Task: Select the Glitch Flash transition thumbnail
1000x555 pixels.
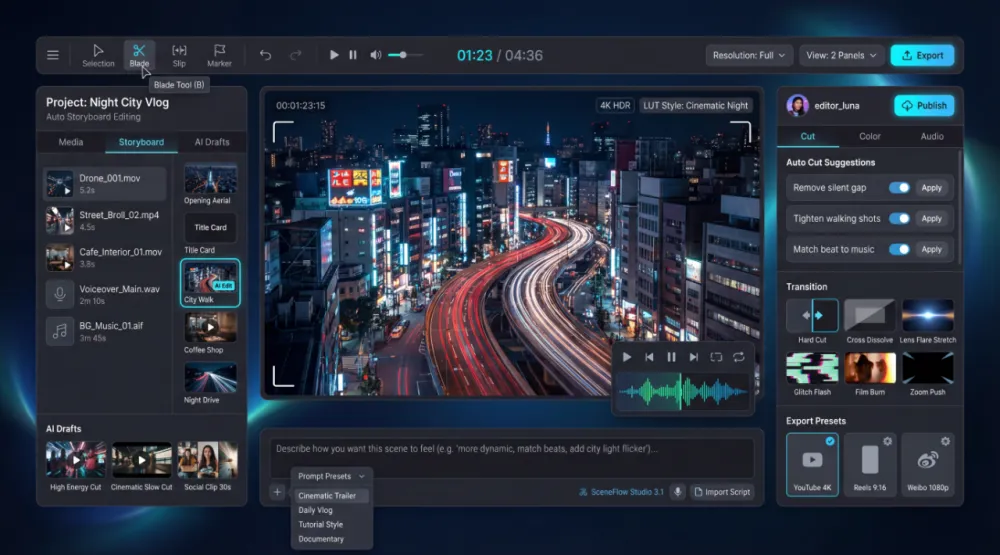Action: [812, 368]
